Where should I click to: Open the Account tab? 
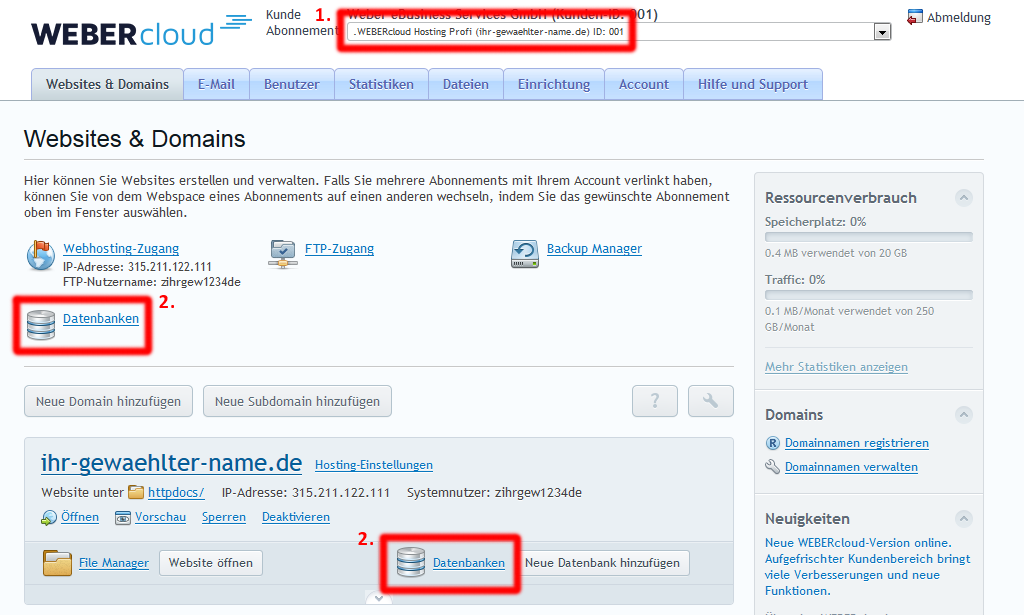644,84
